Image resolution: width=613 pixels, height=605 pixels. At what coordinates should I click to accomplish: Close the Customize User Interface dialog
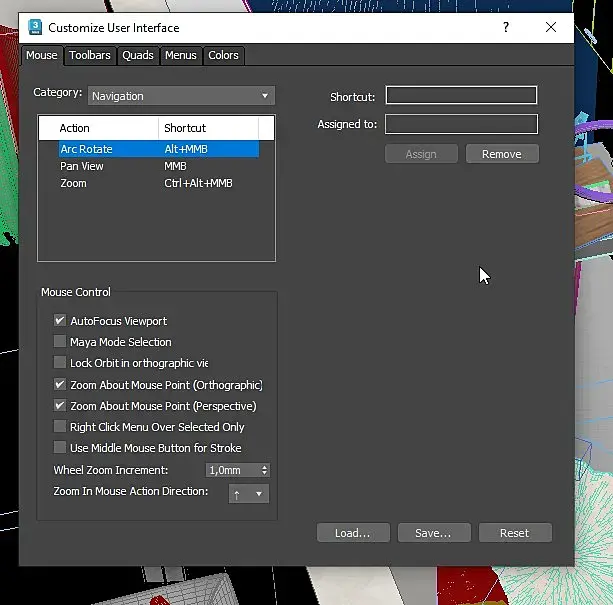[x=551, y=27]
